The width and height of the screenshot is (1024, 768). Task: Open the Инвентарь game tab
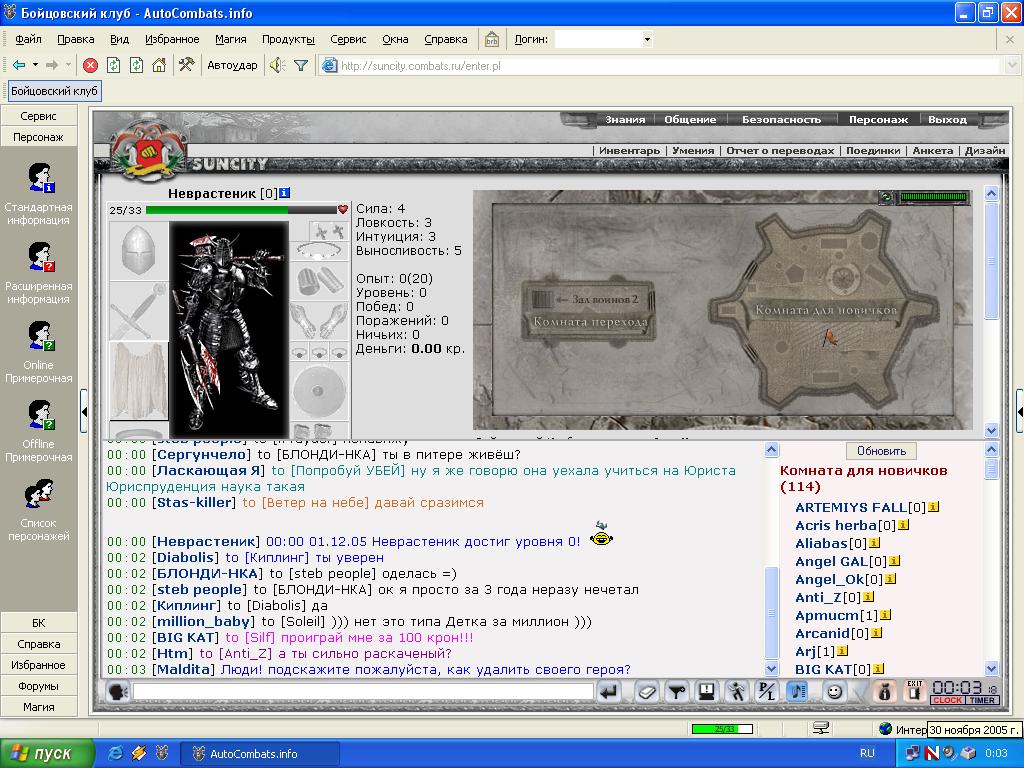pyautogui.click(x=629, y=150)
